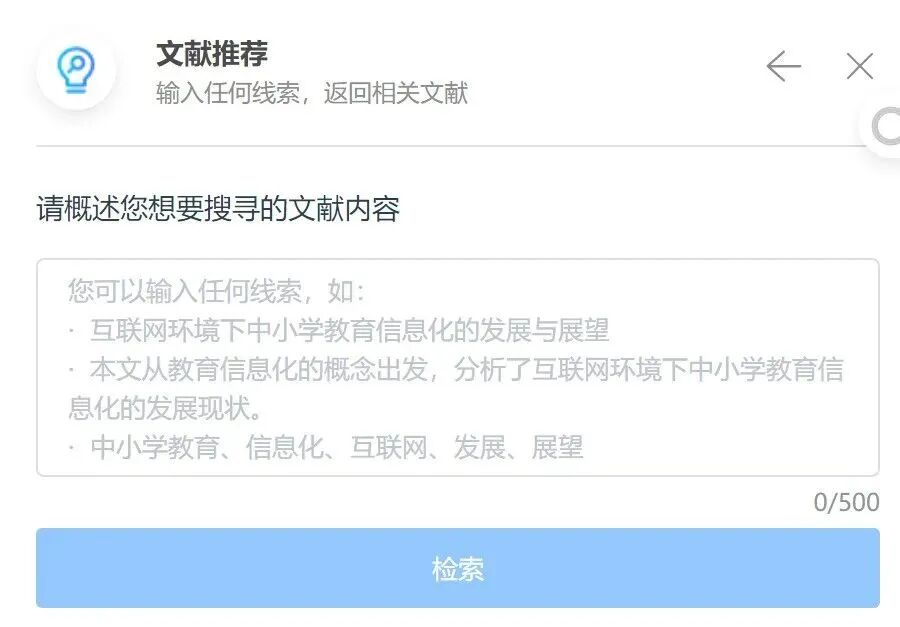Image resolution: width=900 pixels, height=627 pixels.
Task: Click the 文献推荐 title text
Action: [212, 53]
